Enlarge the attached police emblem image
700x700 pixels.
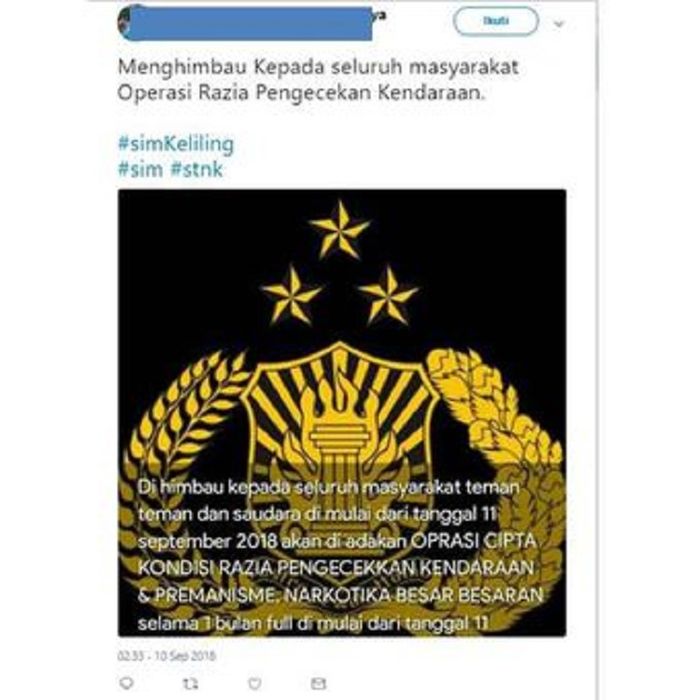[x=342, y=412]
